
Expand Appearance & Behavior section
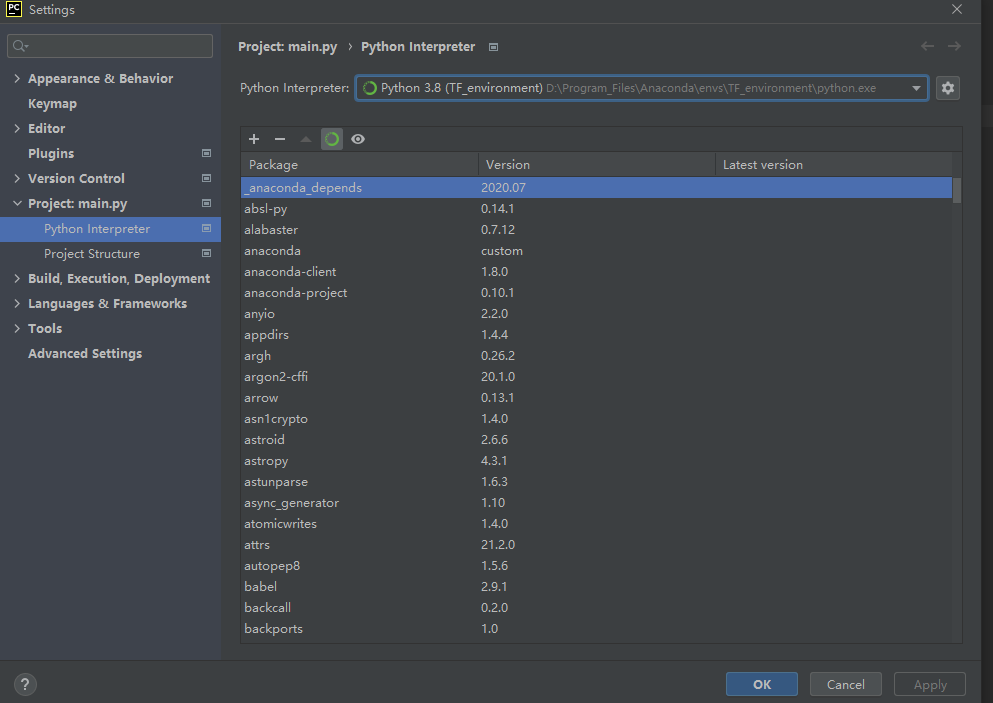17,79
